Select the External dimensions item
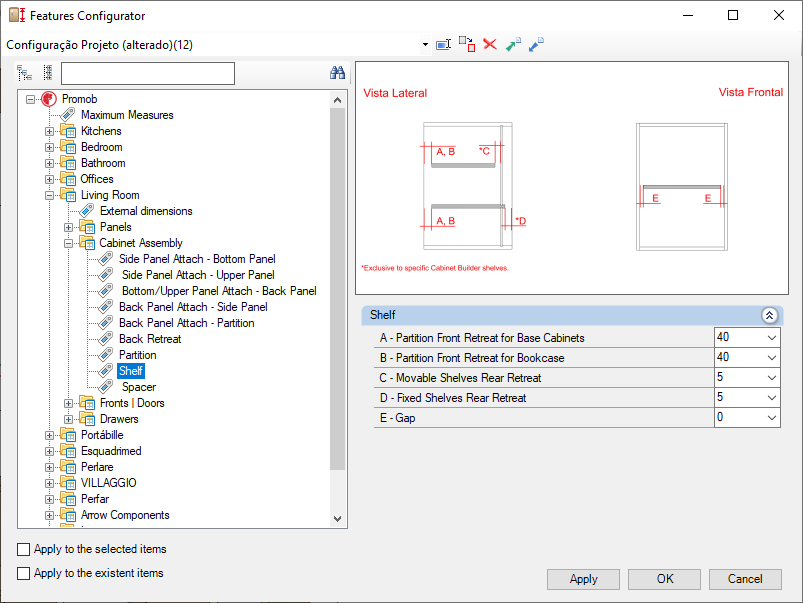Screen dimensions: 803x603 (146, 211)
